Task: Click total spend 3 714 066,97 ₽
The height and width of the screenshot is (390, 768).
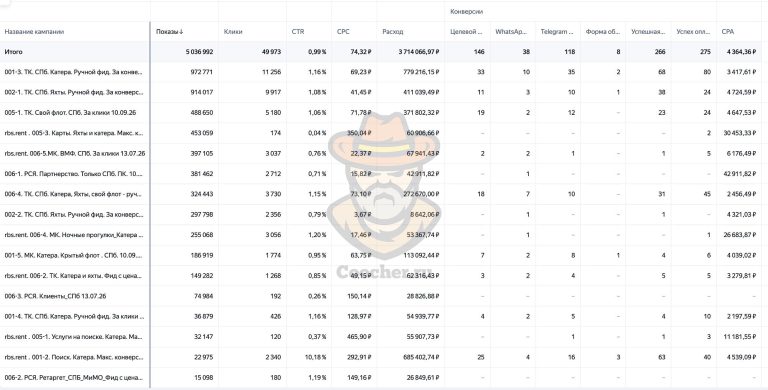Action: tap(419, 52)
